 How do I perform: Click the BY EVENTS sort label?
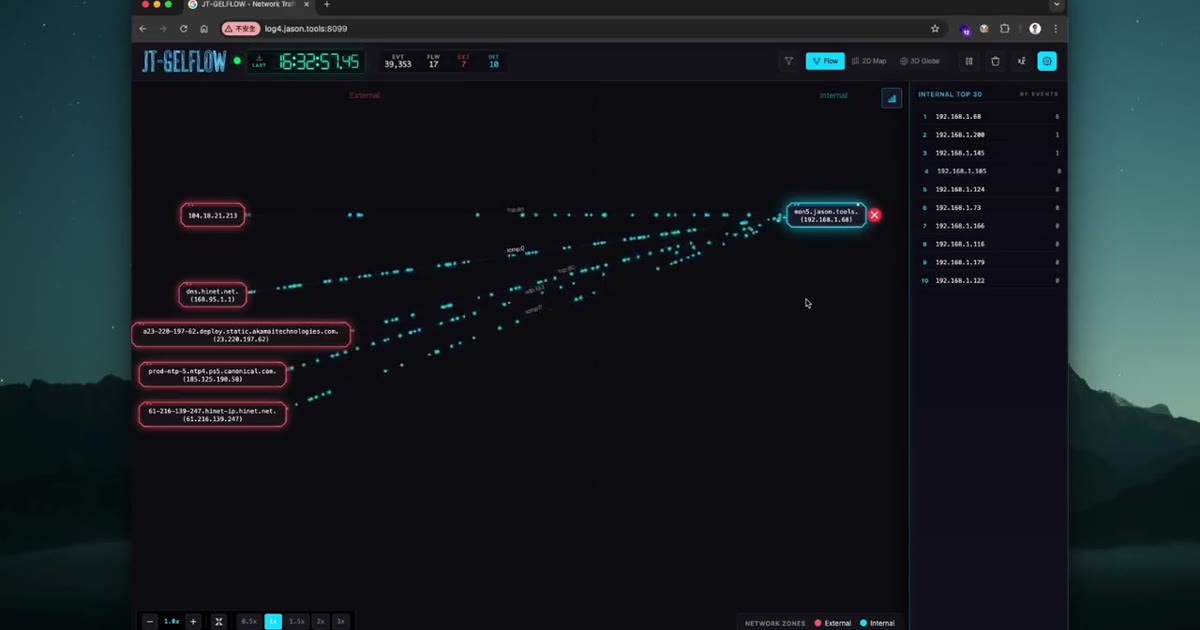pos(1038,94)
